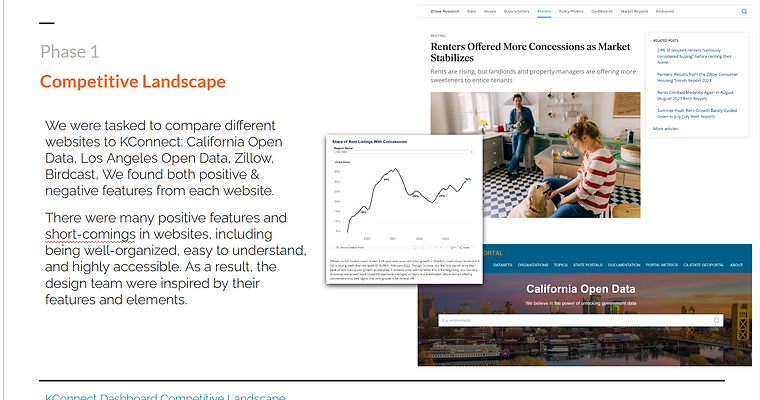
Task: Click the RELATED POSTS sidebar heading
Action: [665, 41]
